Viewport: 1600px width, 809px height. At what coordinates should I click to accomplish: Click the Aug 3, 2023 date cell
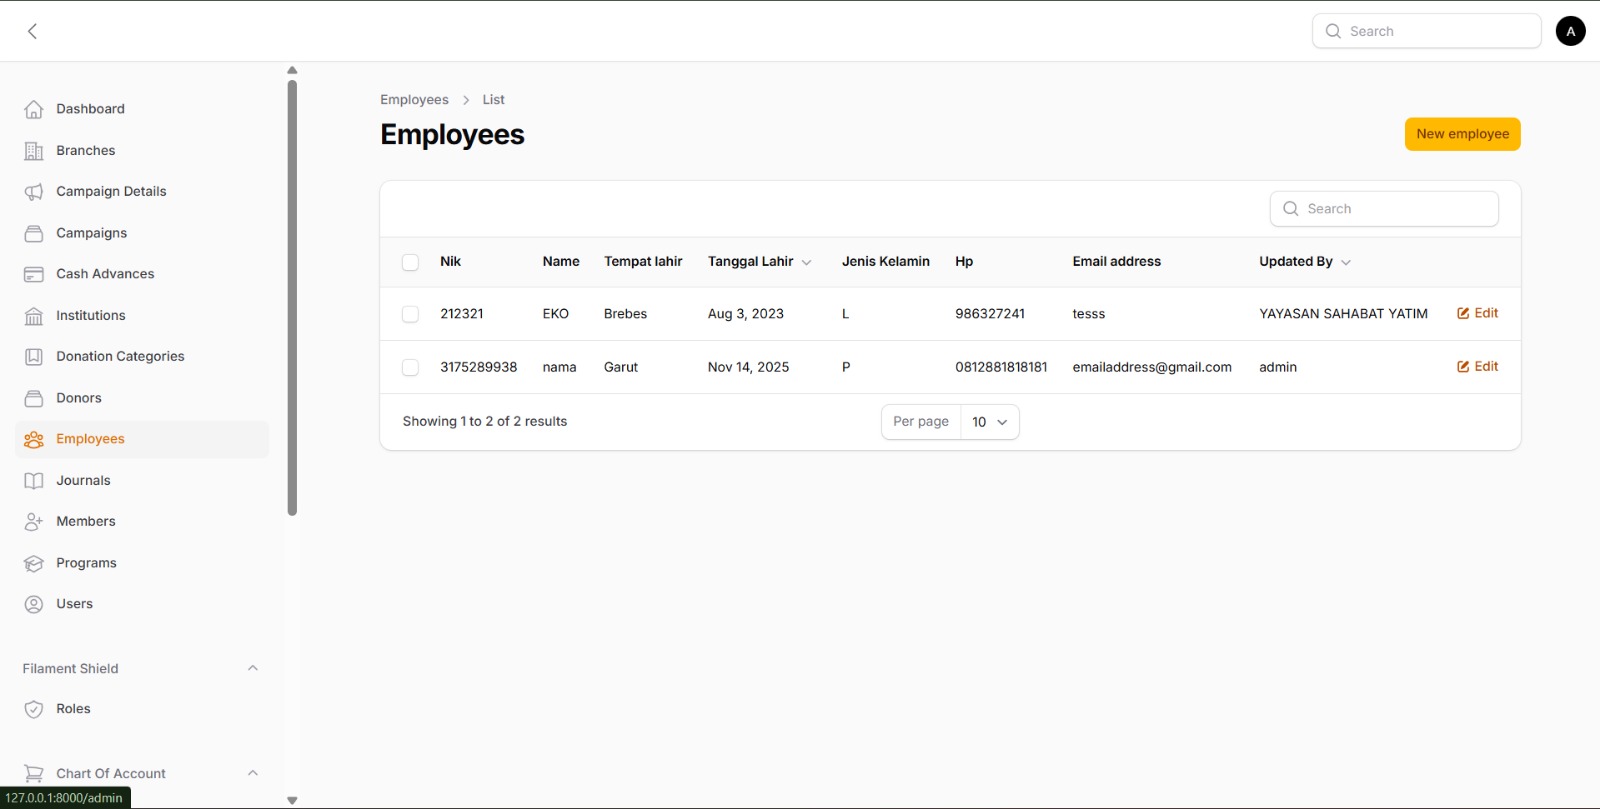click(x=746, y=314)
